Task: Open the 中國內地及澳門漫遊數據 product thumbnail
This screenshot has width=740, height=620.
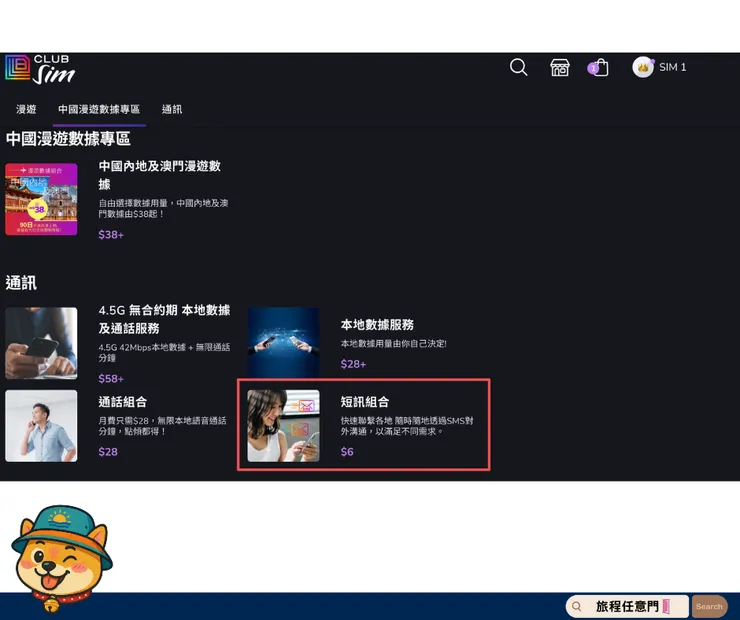Action: click(x=42, y=199)
